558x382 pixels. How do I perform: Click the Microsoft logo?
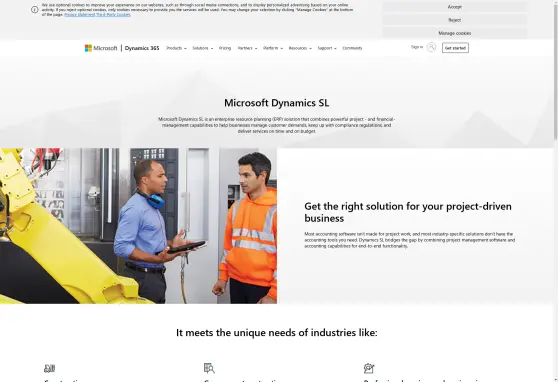pyautogui.click(x=101, y=48)
